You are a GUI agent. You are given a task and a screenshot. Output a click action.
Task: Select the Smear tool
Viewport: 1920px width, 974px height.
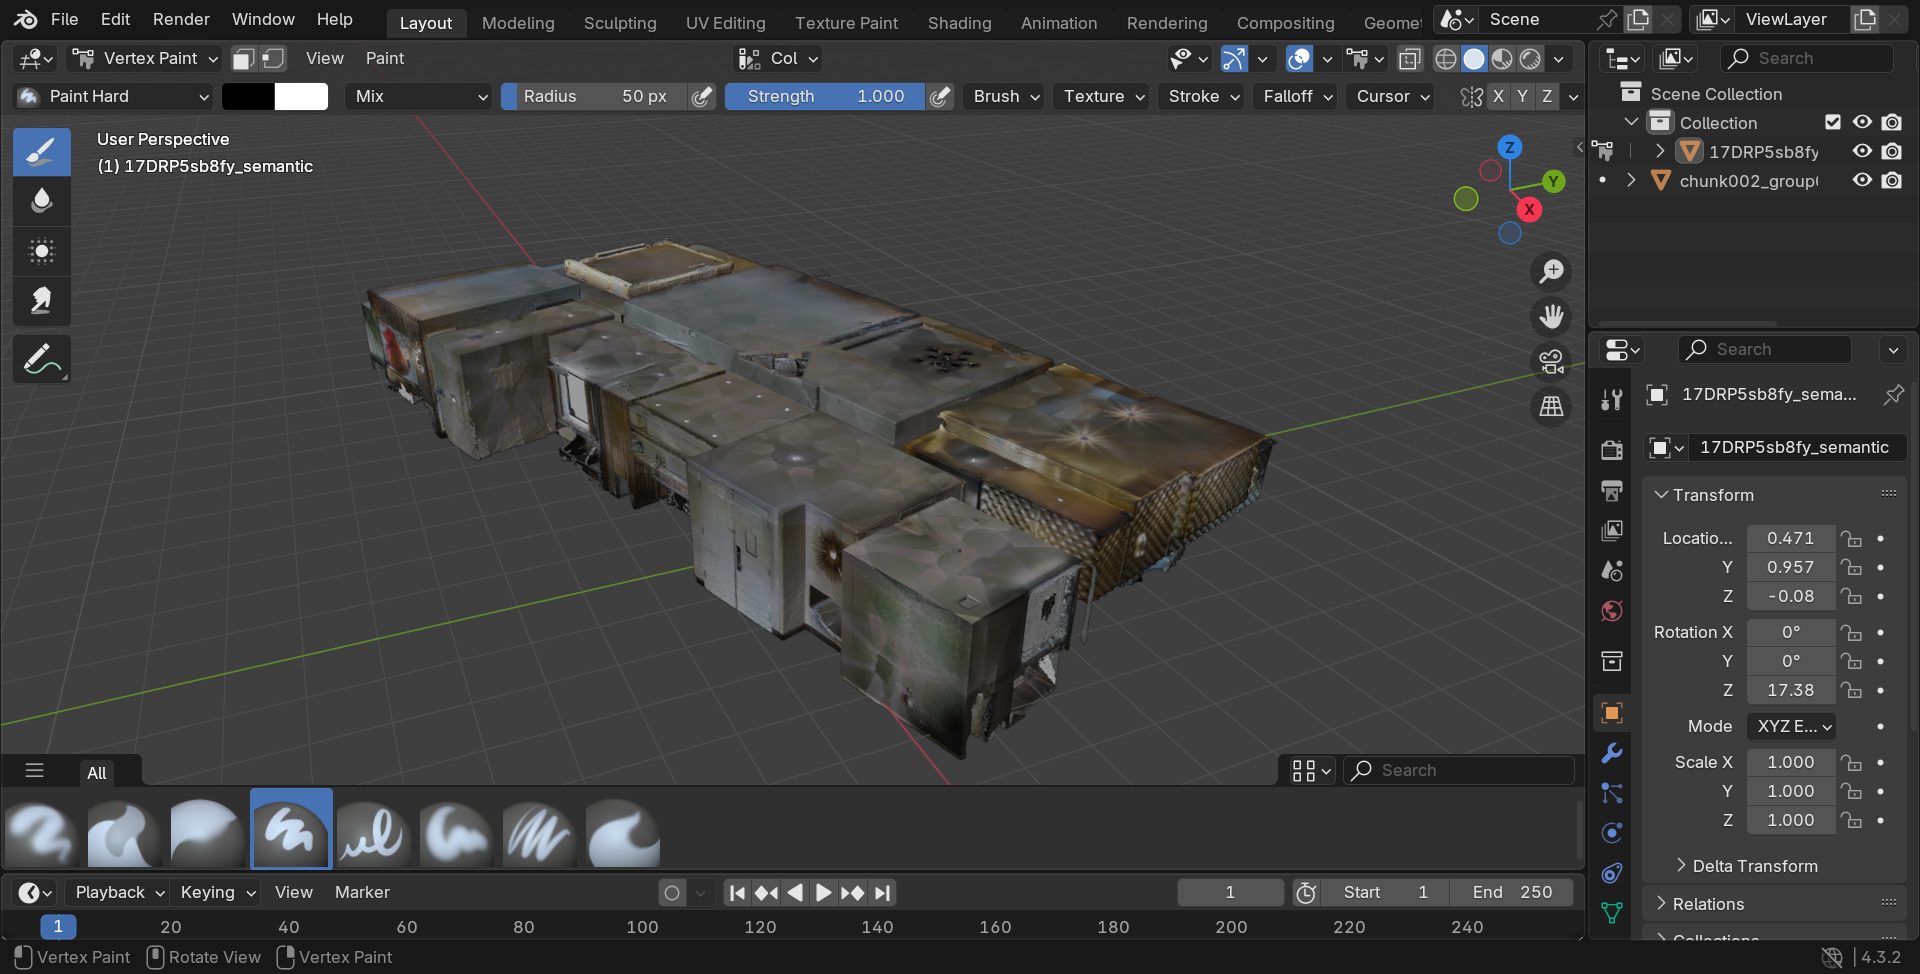click(x=41, y=301)
